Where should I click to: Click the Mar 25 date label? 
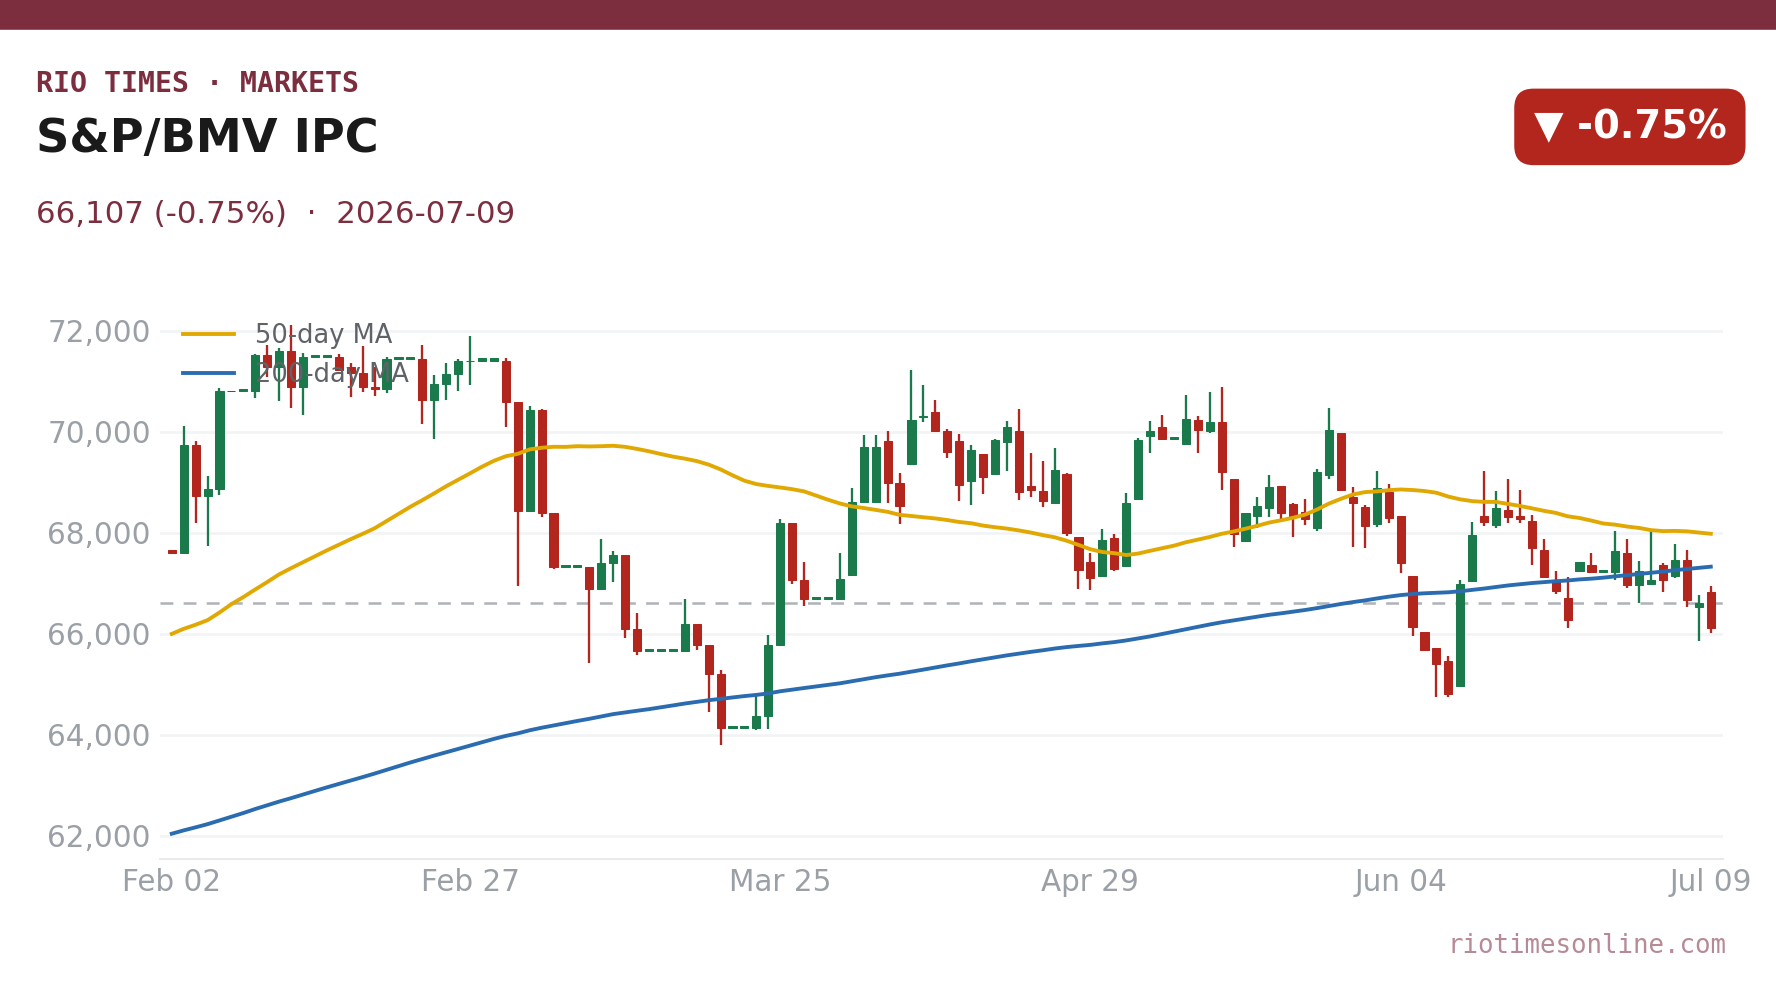[x=780, y=882]
